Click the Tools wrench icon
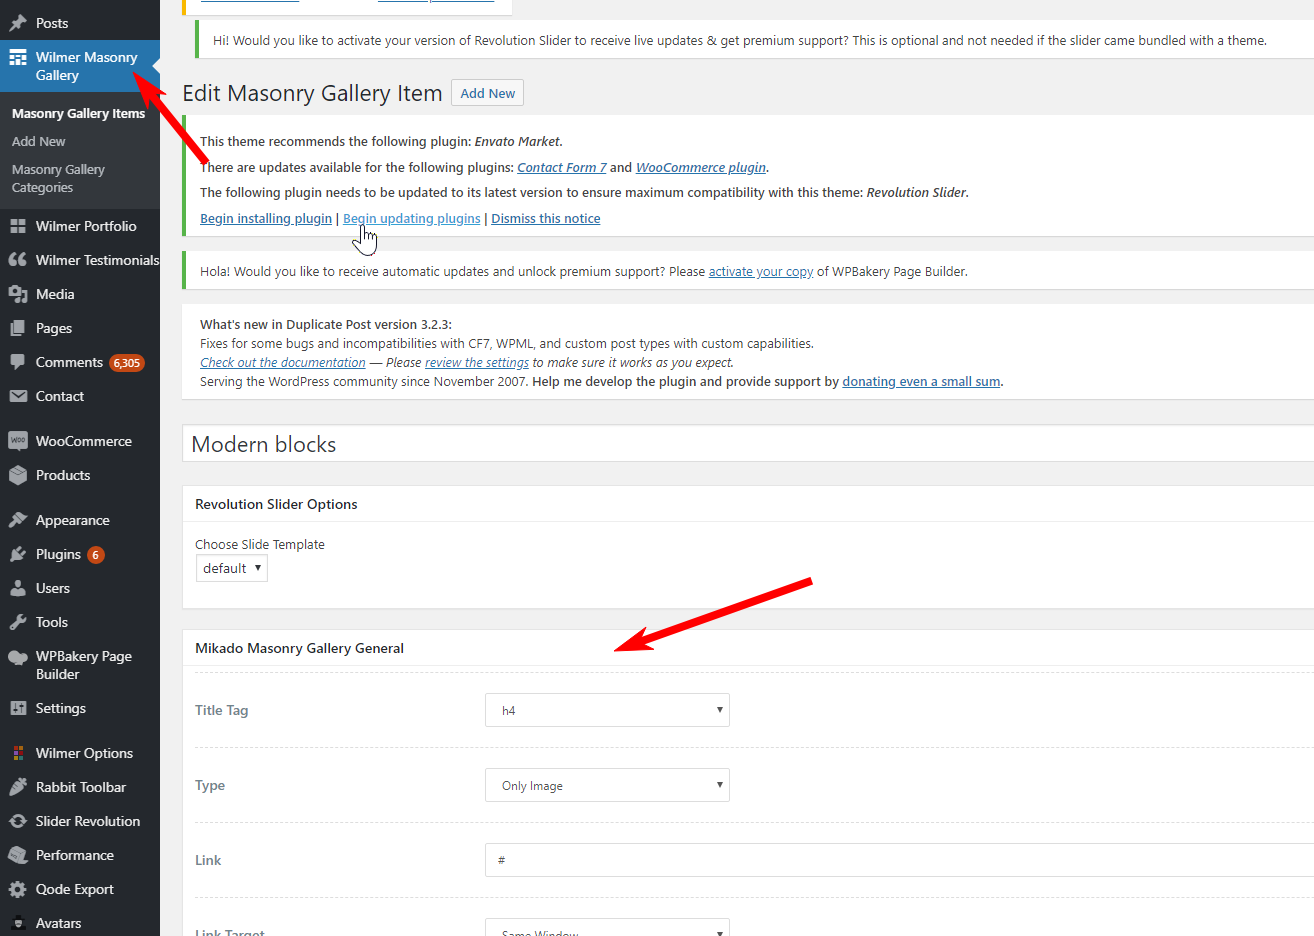This screenshot has width=1314, height=936. pos(18,622)
